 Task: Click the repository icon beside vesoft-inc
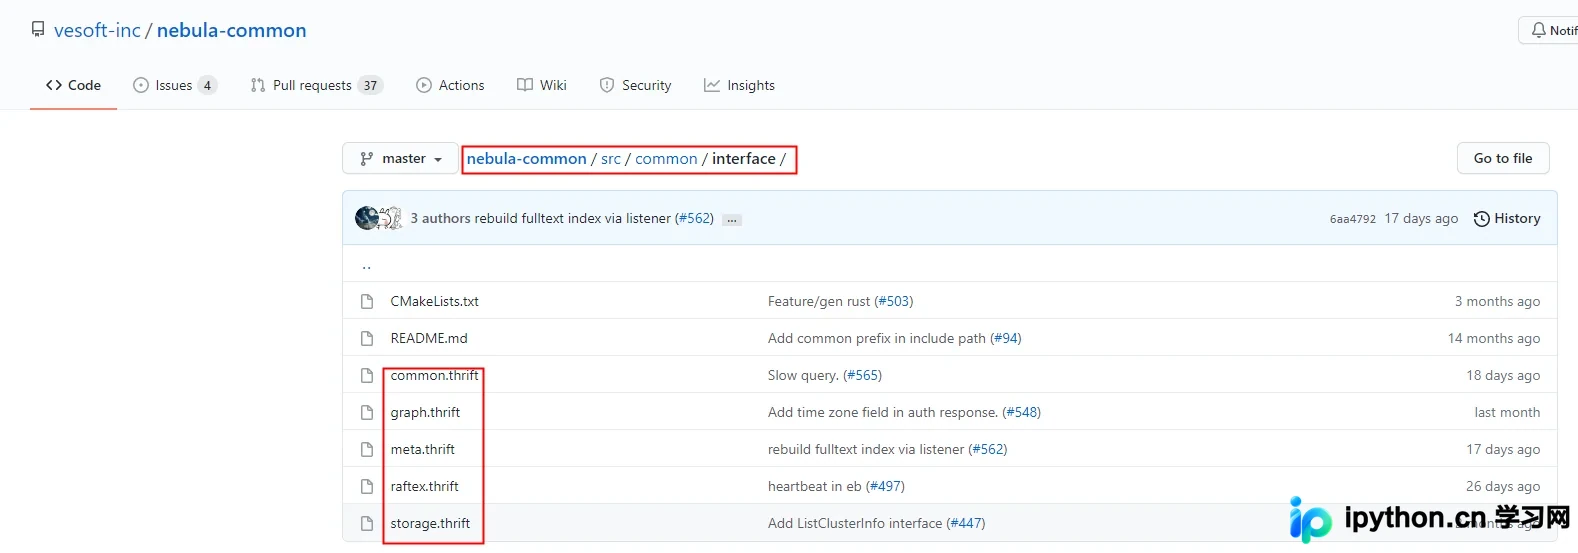pos(38,30)
